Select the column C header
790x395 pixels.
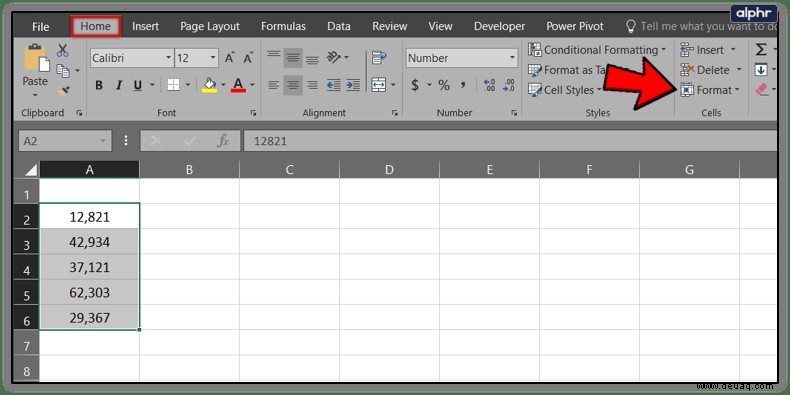(289, 170)
